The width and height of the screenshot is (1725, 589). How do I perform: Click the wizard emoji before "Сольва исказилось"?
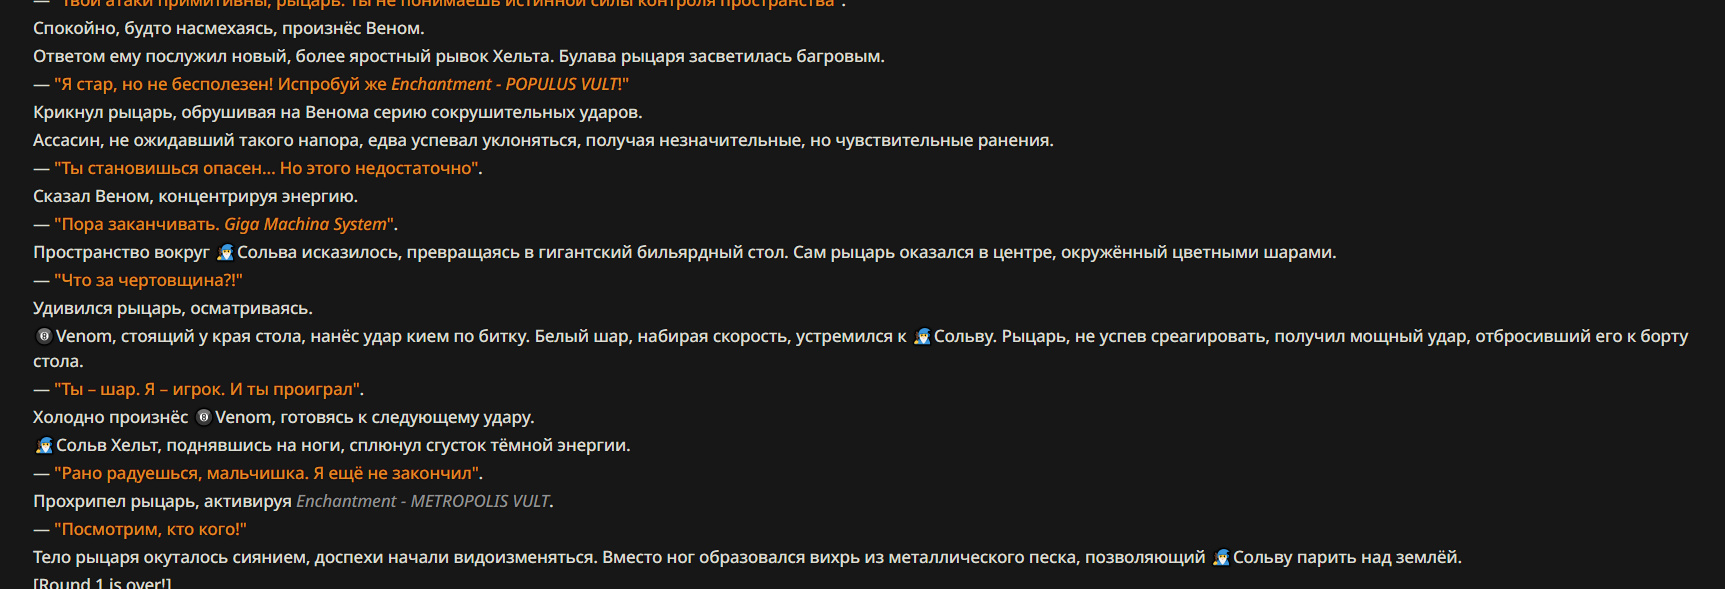(225, 252)
